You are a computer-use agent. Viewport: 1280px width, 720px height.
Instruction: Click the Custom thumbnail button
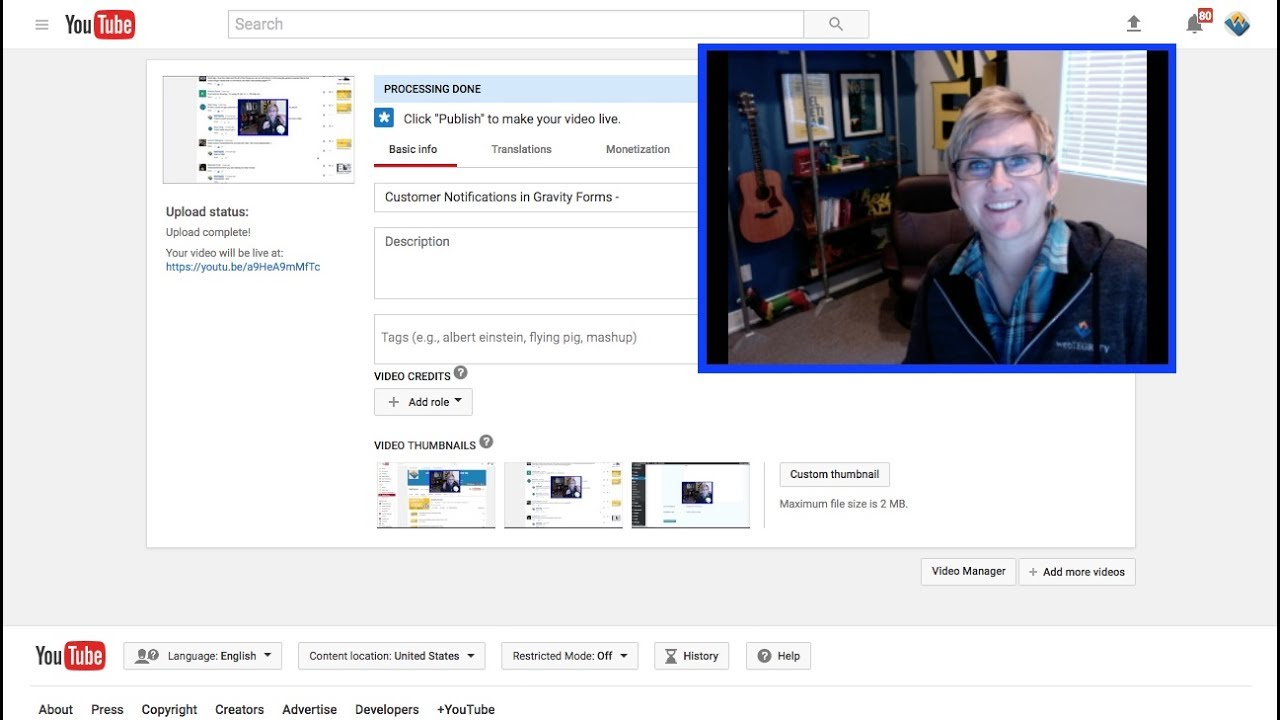(834, 474)
